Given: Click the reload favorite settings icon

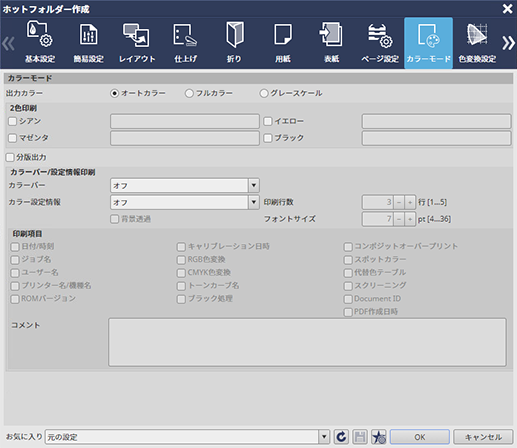Looking at the screenshot, I should (341, 437).
